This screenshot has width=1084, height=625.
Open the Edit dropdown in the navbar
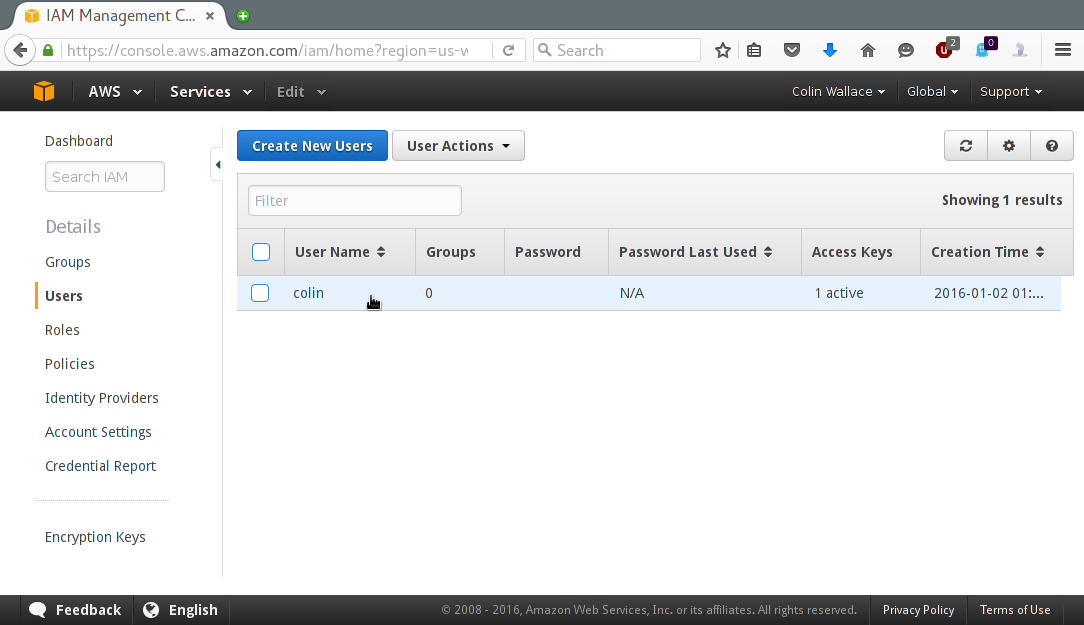301,91
